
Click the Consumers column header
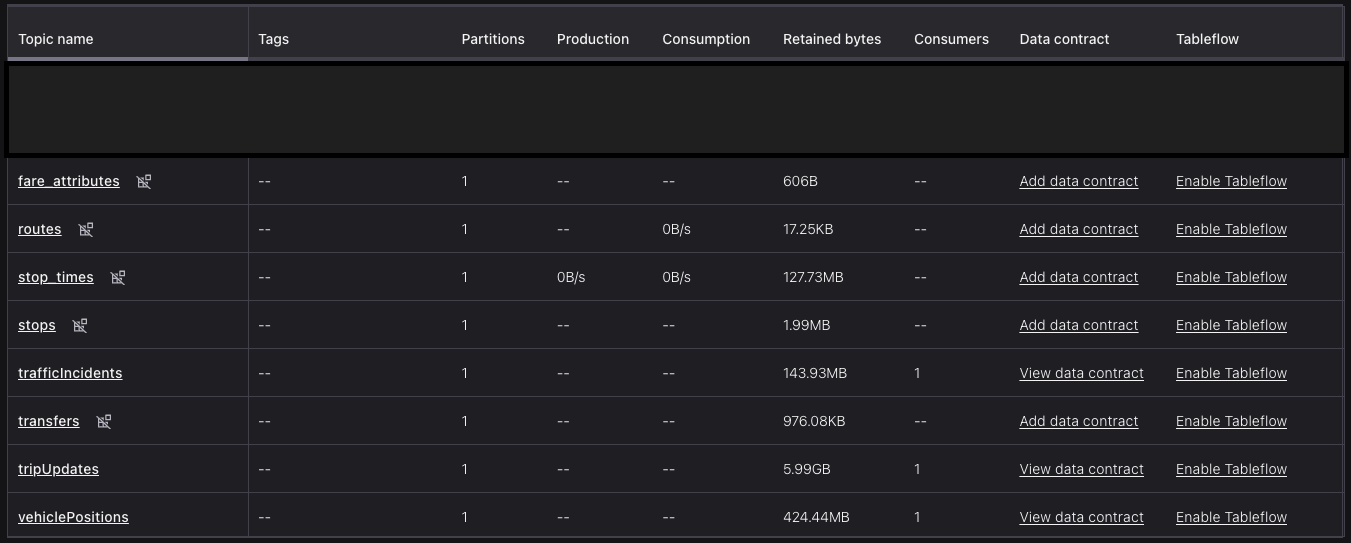(950, 39)
